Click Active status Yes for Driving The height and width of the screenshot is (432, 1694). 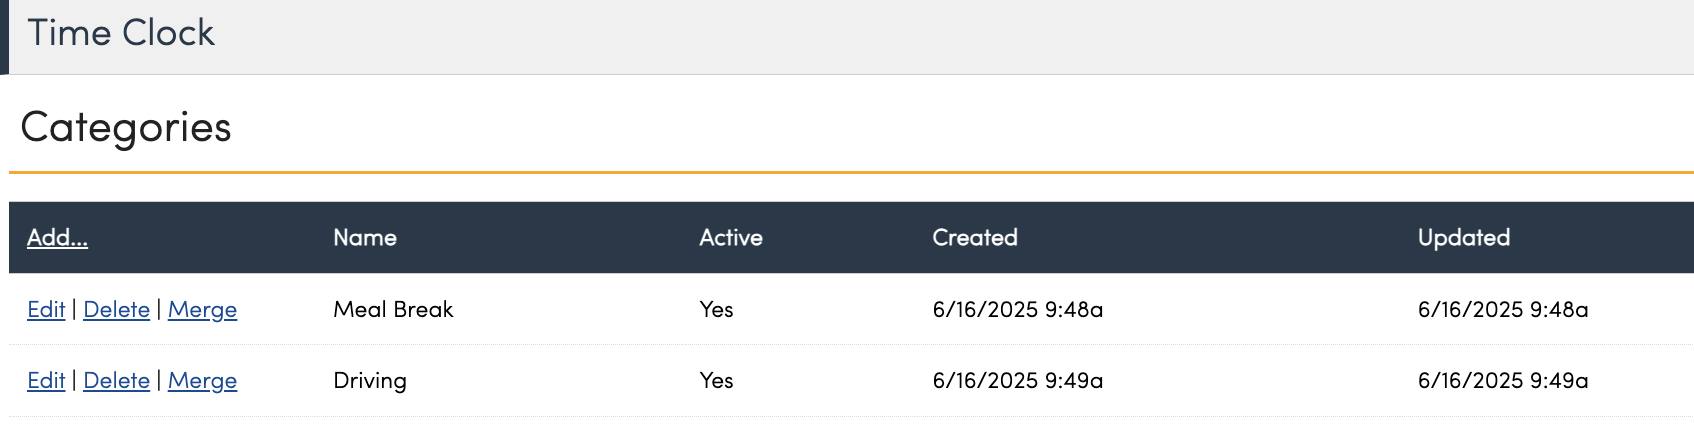click(716, 381)
